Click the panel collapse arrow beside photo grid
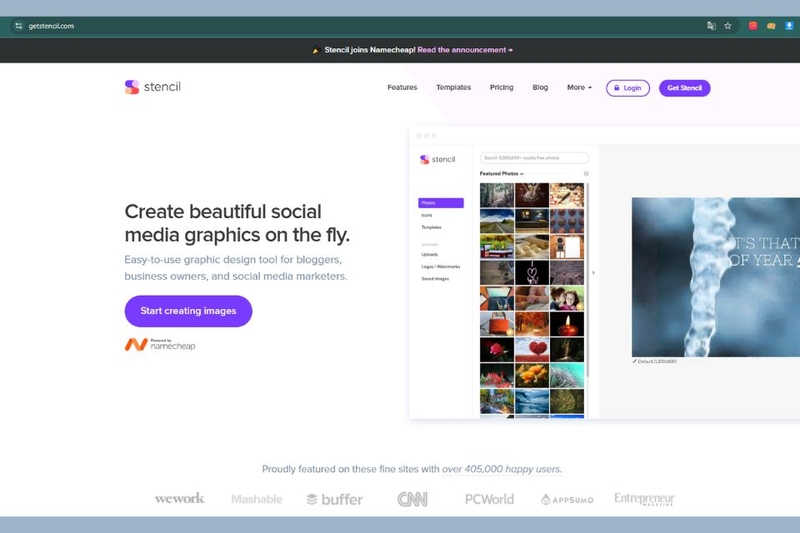 coord(593,272)
